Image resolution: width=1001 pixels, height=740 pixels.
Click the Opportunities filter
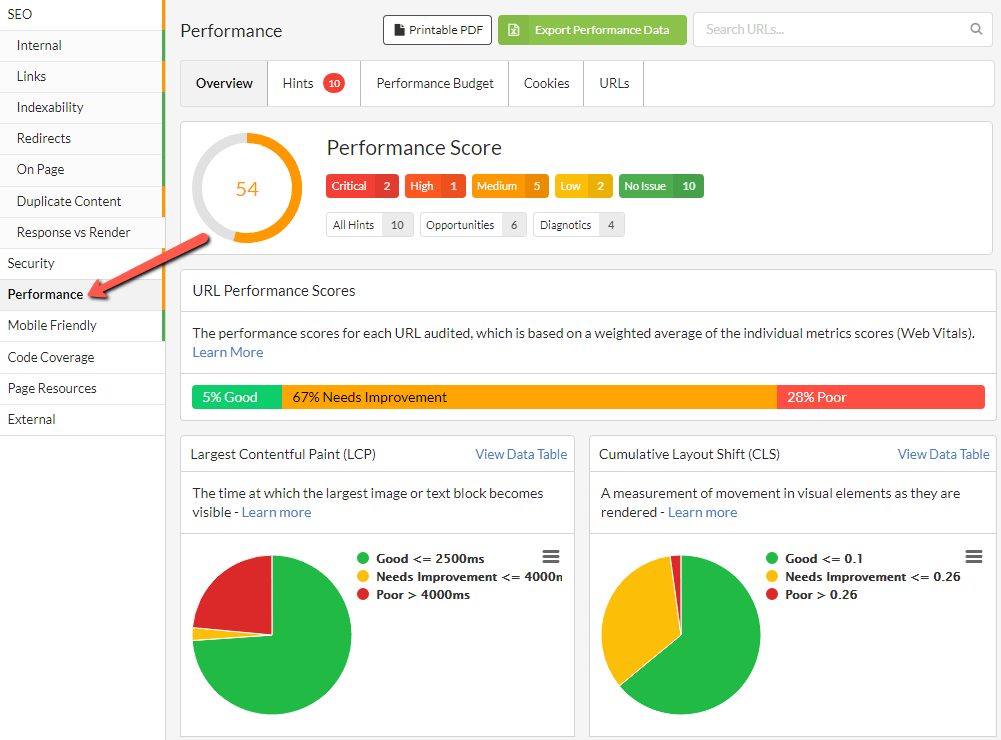473,225
